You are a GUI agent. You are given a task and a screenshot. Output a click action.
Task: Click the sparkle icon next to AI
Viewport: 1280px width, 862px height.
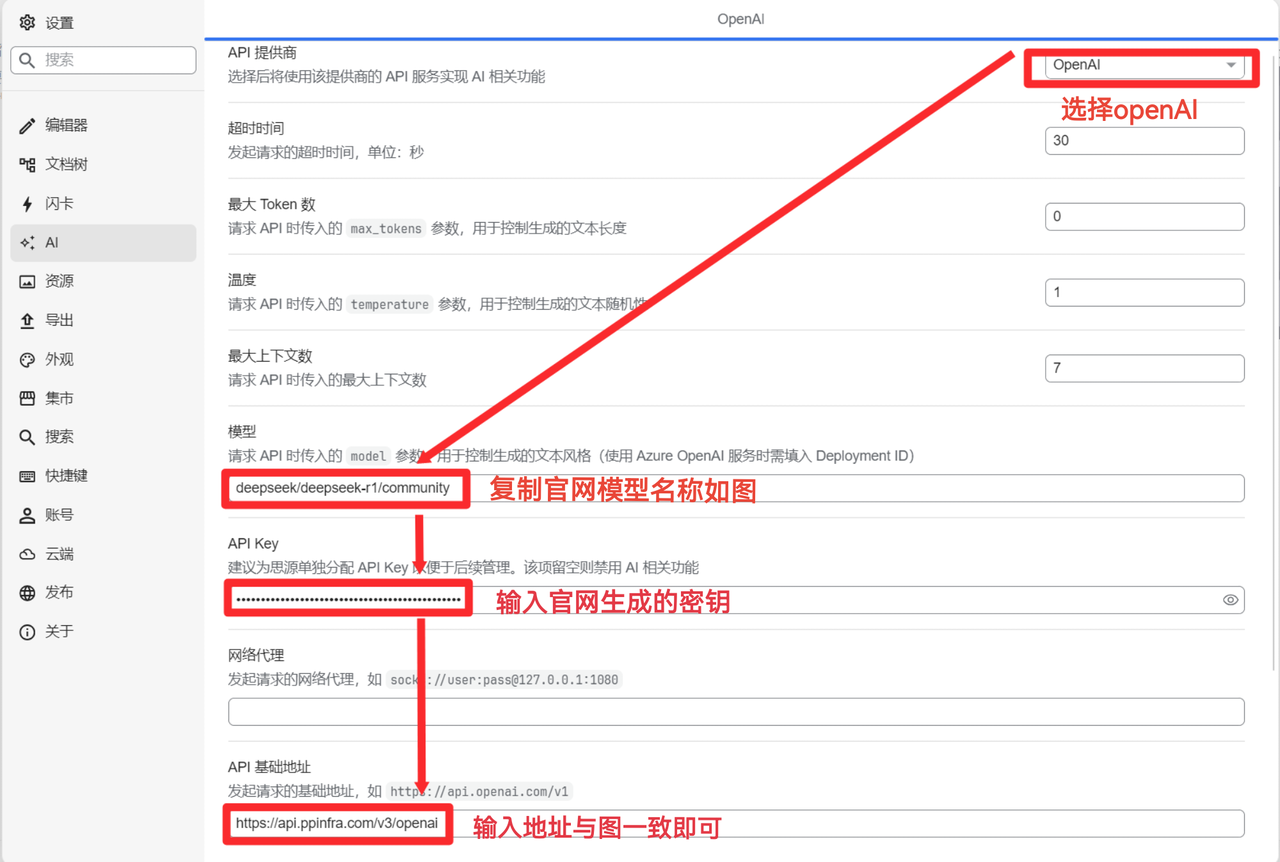pos(28,243)
